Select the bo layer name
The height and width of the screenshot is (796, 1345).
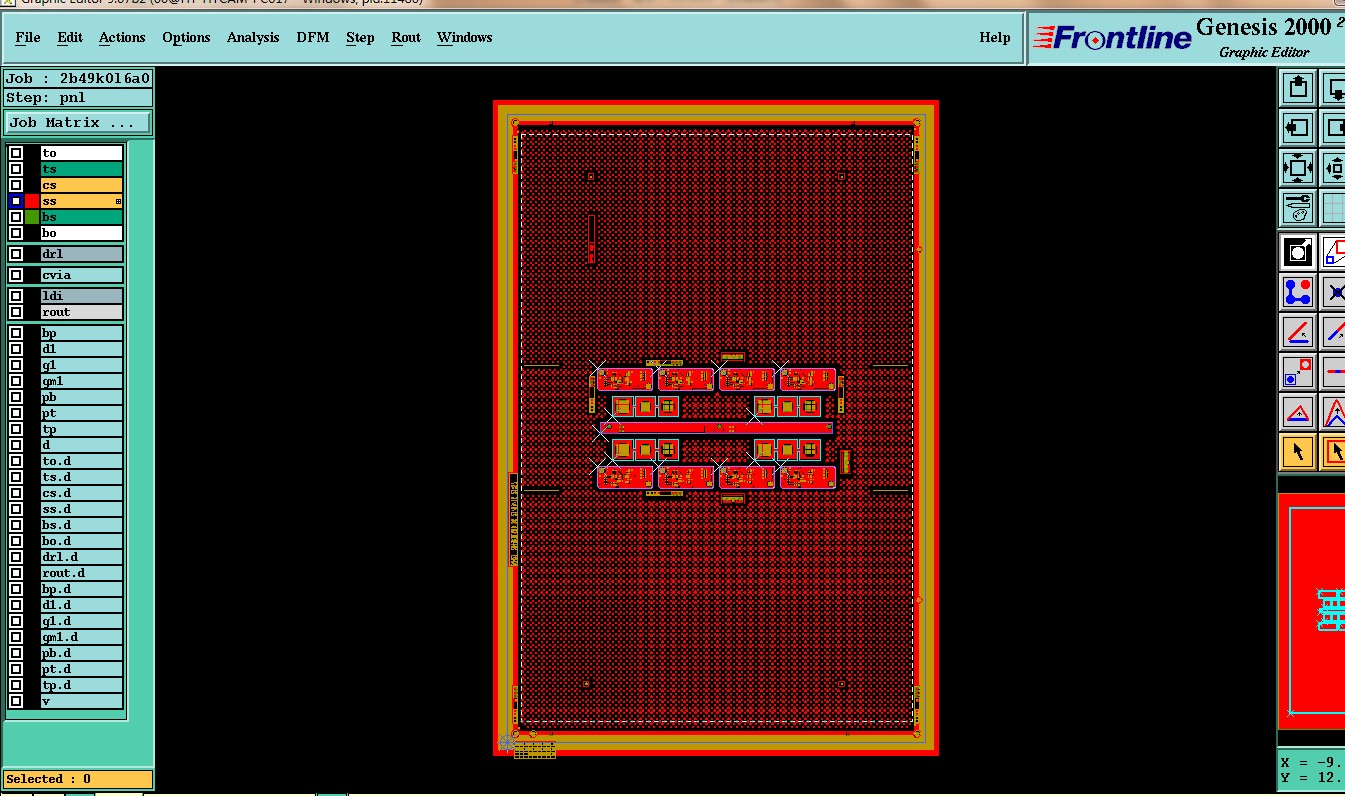[82, 233]
